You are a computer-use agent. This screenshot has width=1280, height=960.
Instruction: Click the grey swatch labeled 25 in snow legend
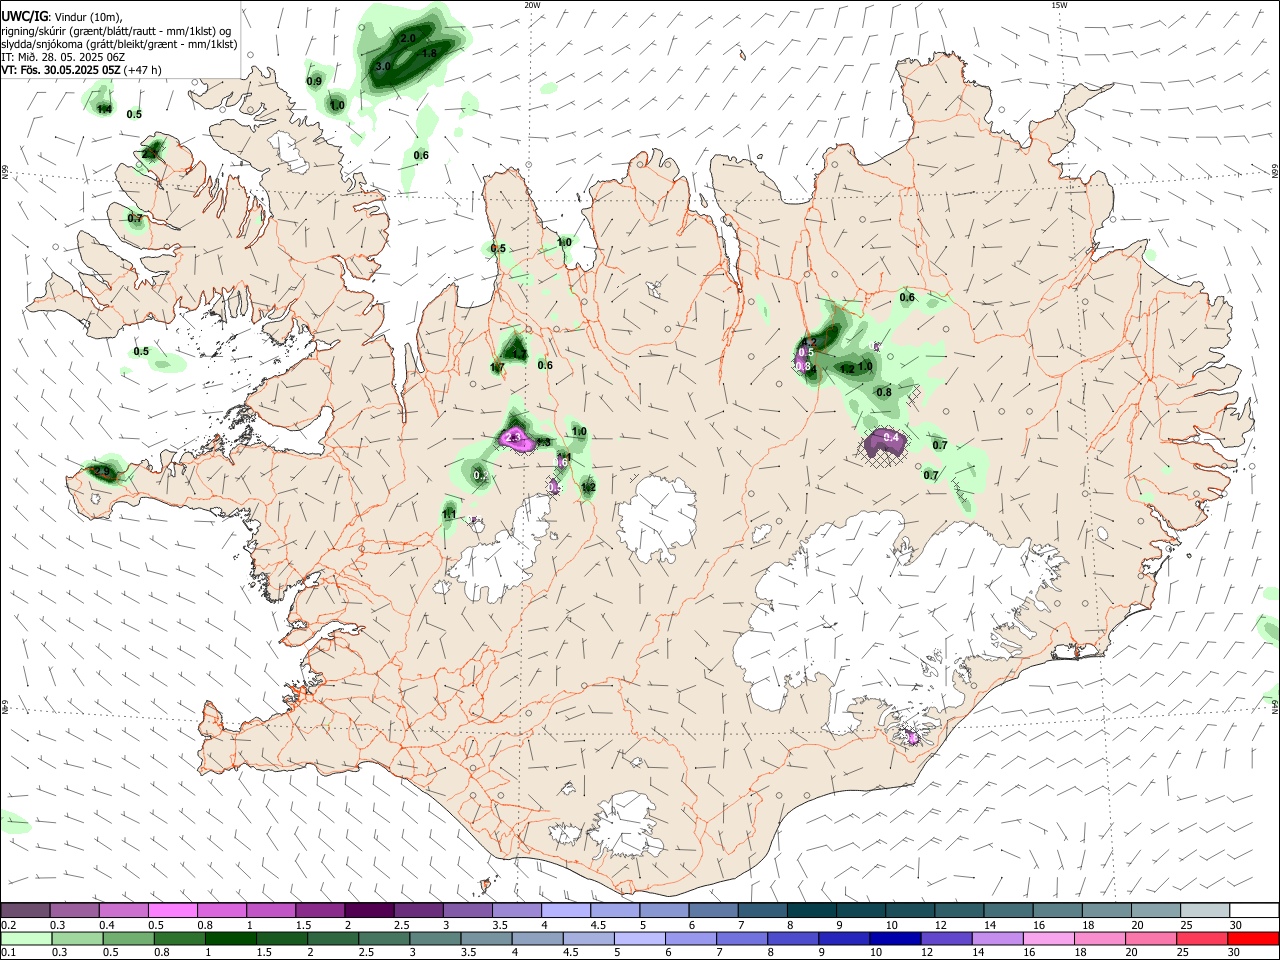click(x=1205, y=911)
